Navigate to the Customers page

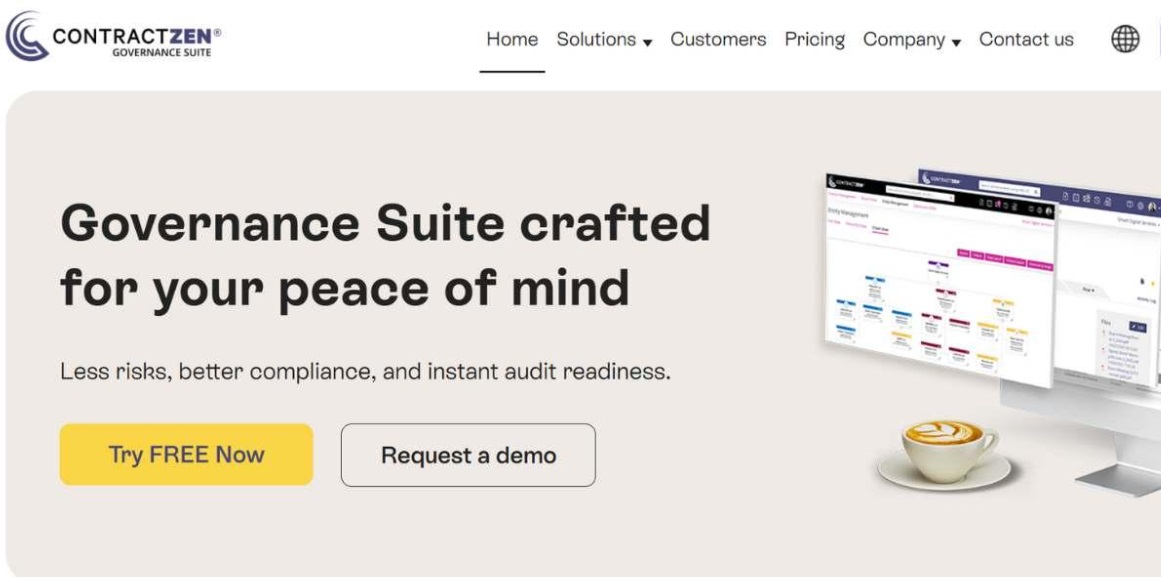click(x=718, y=40)
